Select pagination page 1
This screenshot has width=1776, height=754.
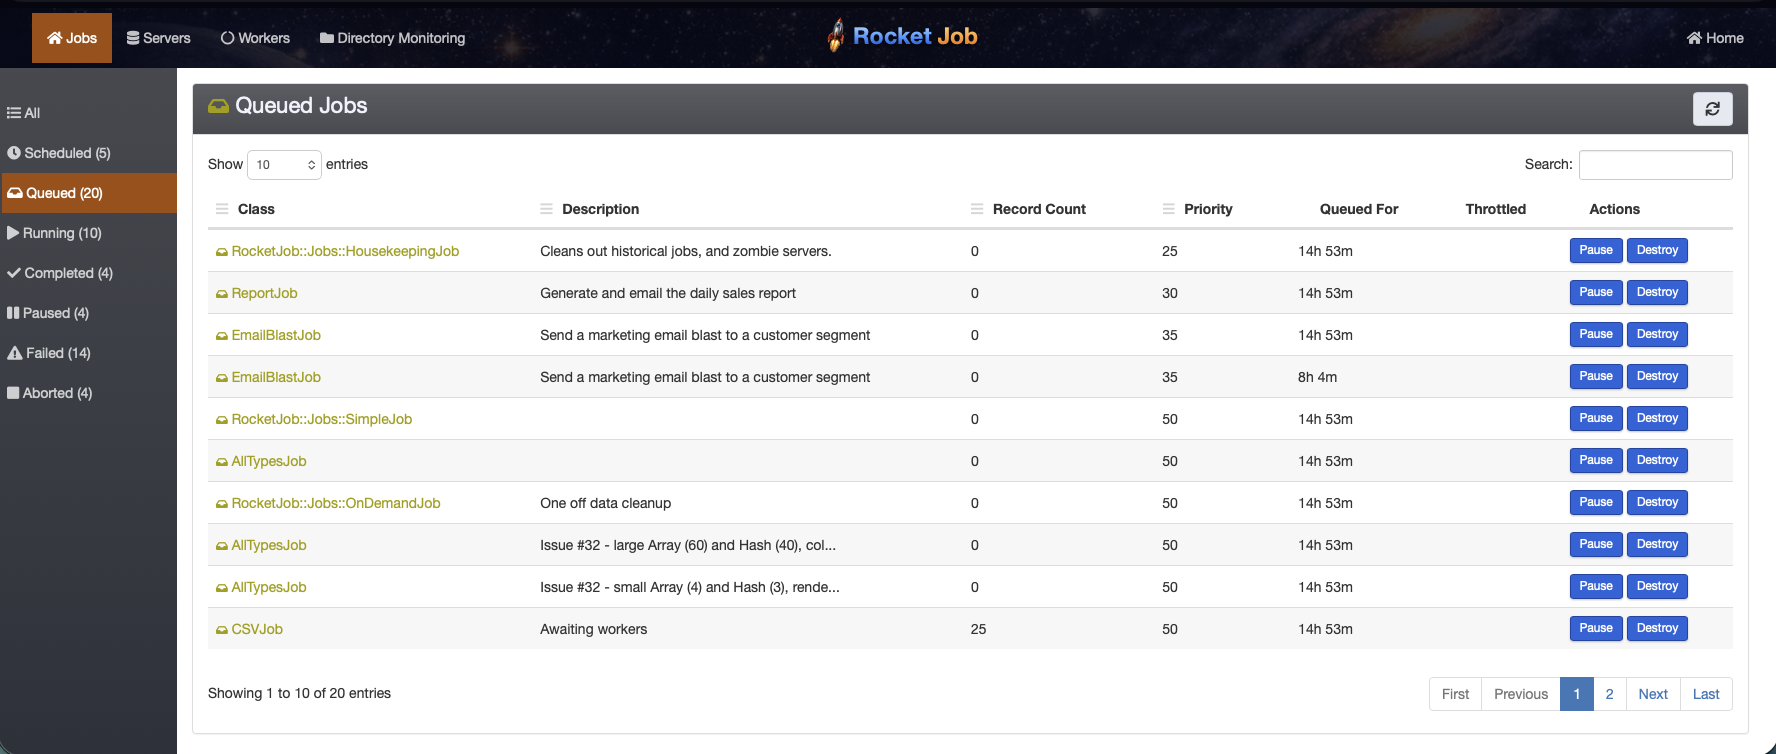1577,694
